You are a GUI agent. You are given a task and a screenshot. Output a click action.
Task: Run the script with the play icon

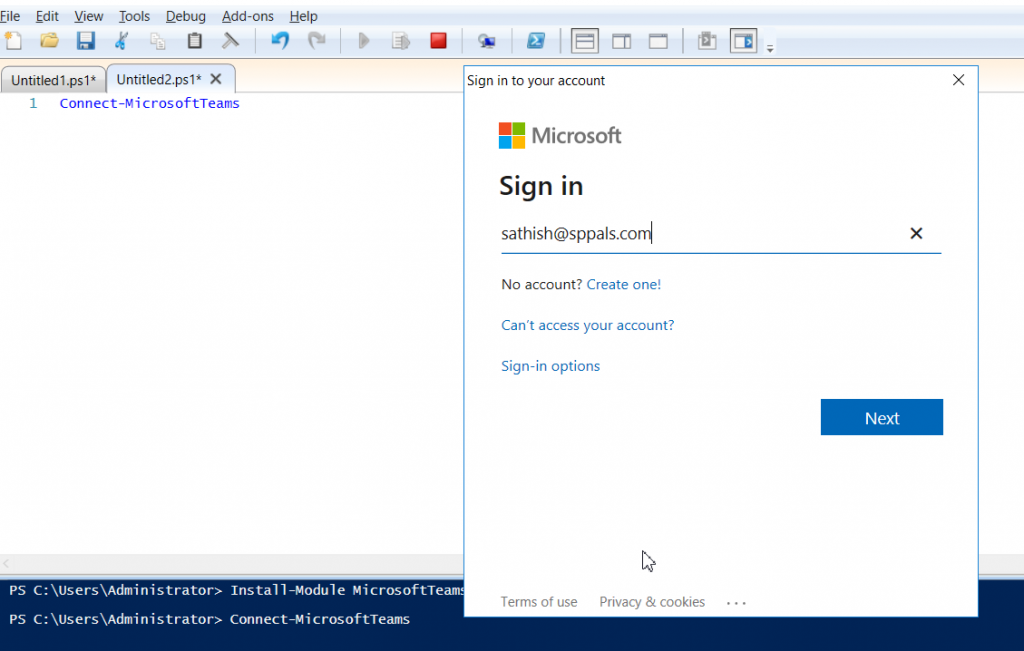coord(364,41)
